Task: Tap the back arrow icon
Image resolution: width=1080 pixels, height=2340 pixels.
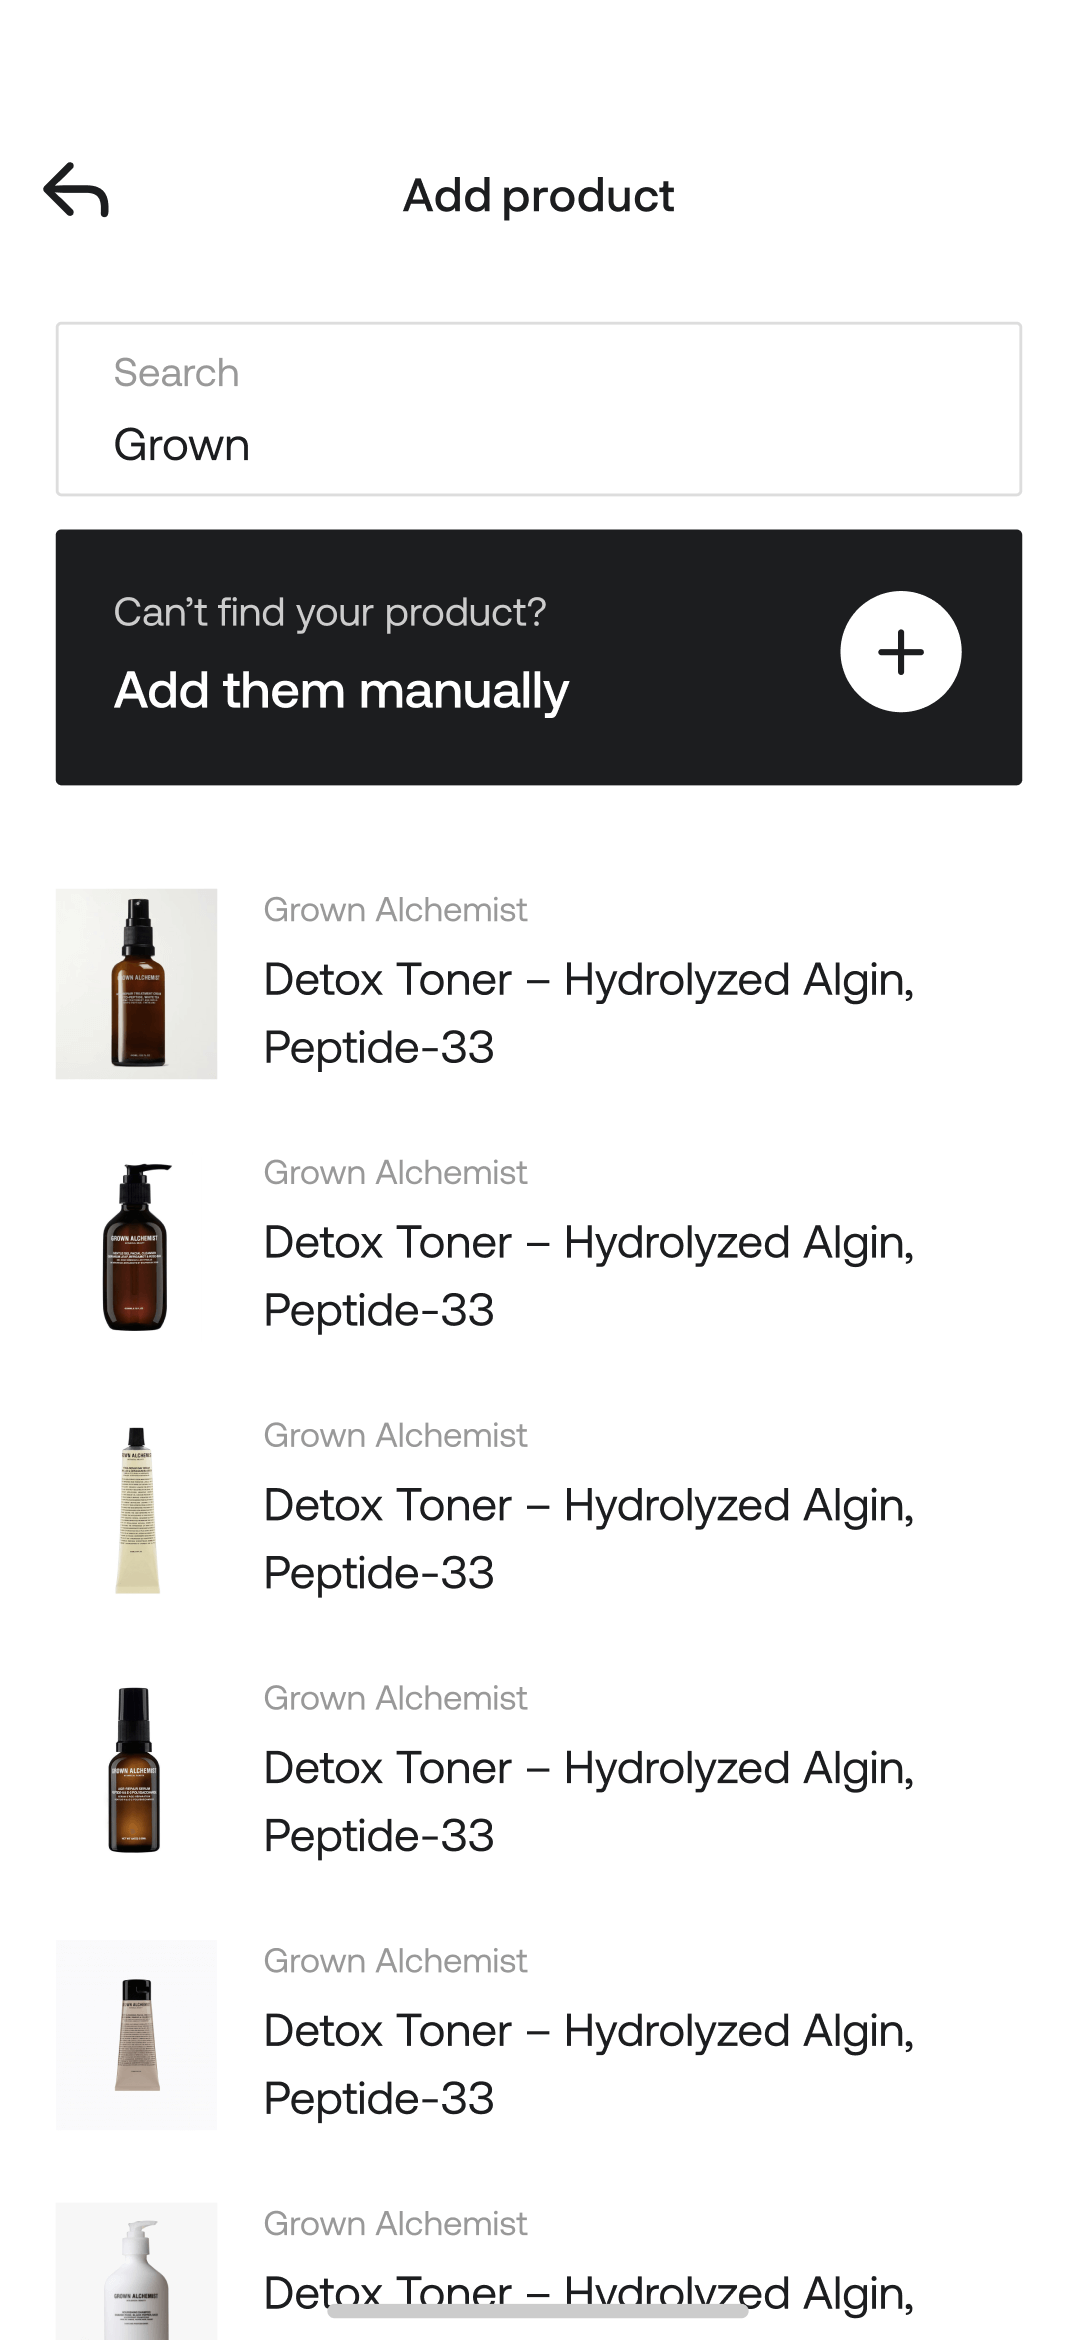Action: 76,190
